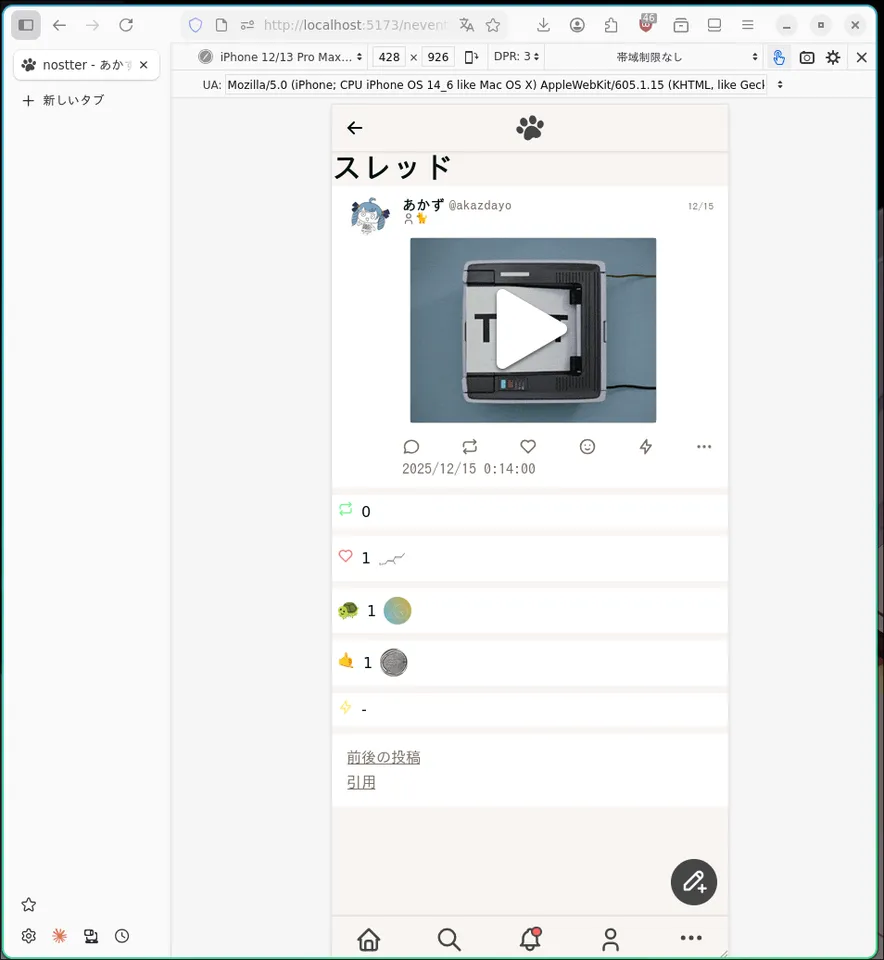Like the post with the heart icon
884x960 pixels.
click(x=528, y=447)
